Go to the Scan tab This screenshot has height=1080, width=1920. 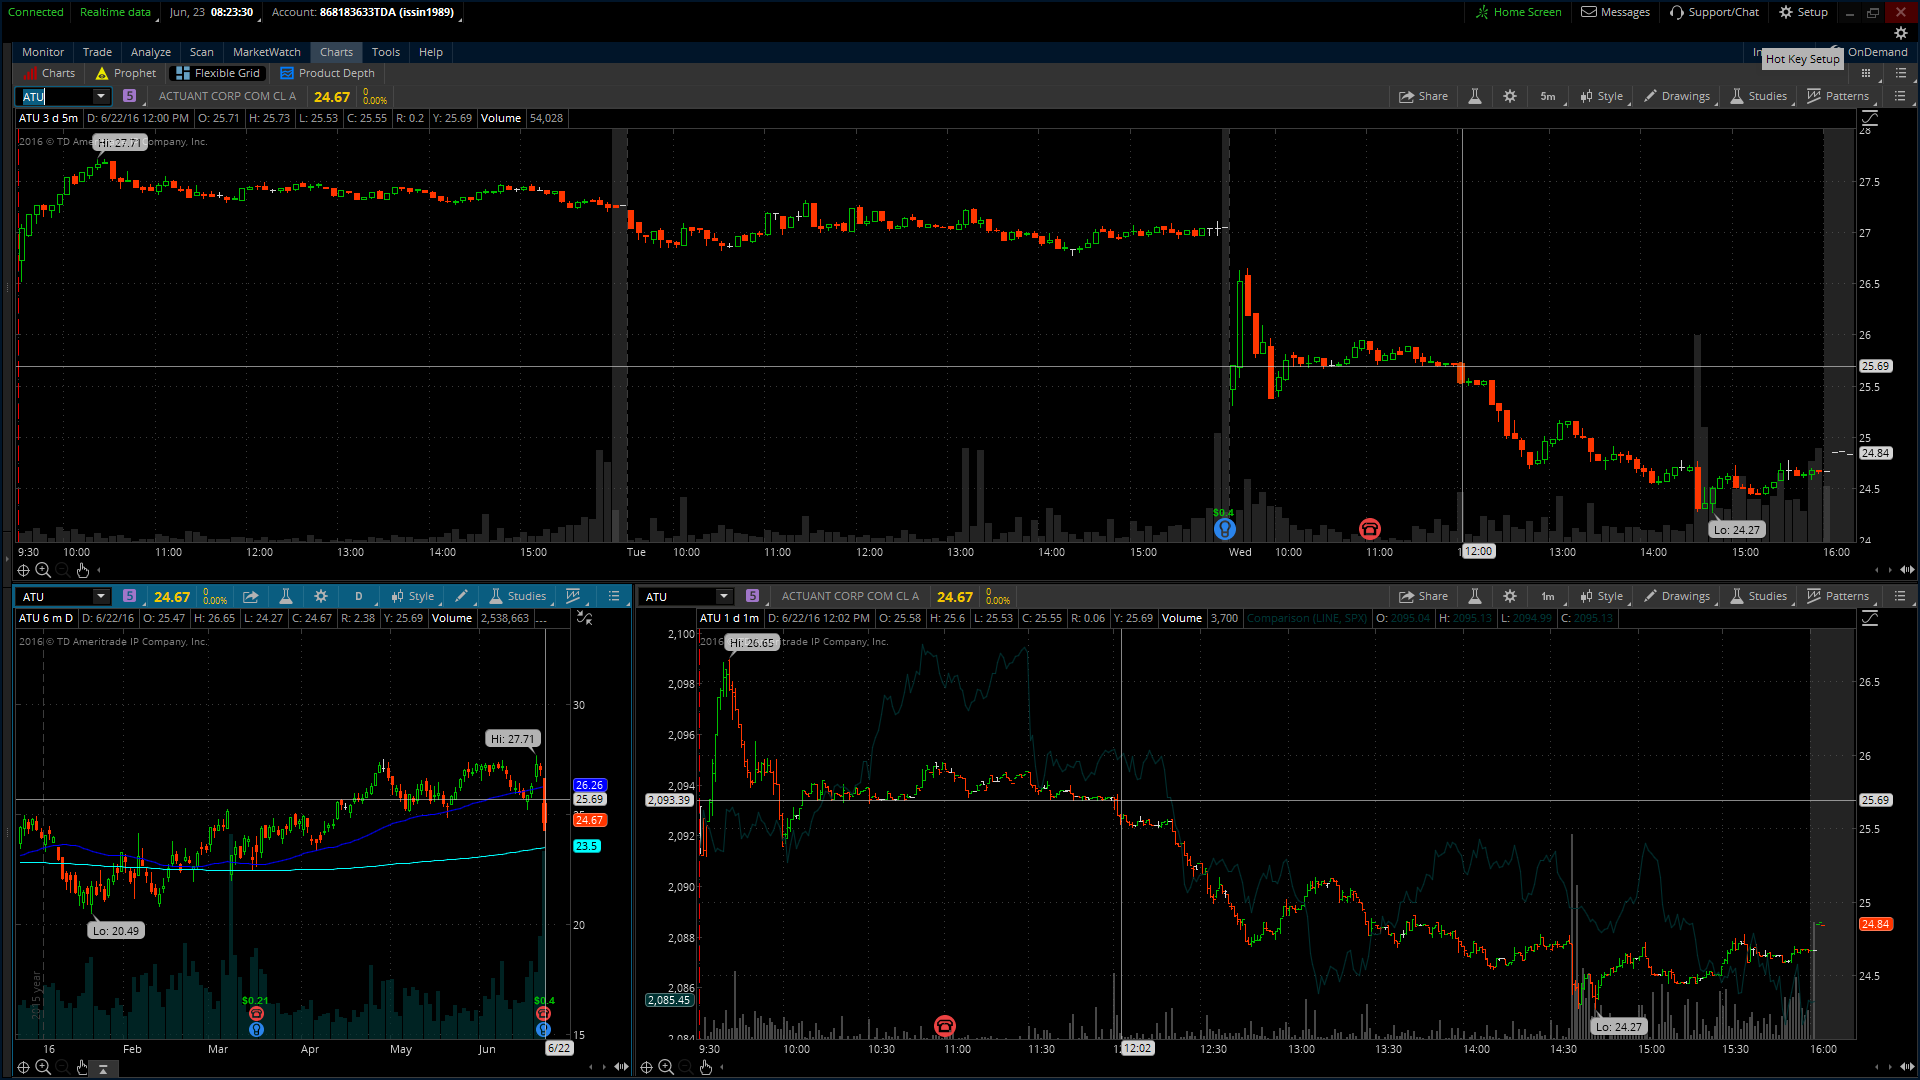point(201,52)
